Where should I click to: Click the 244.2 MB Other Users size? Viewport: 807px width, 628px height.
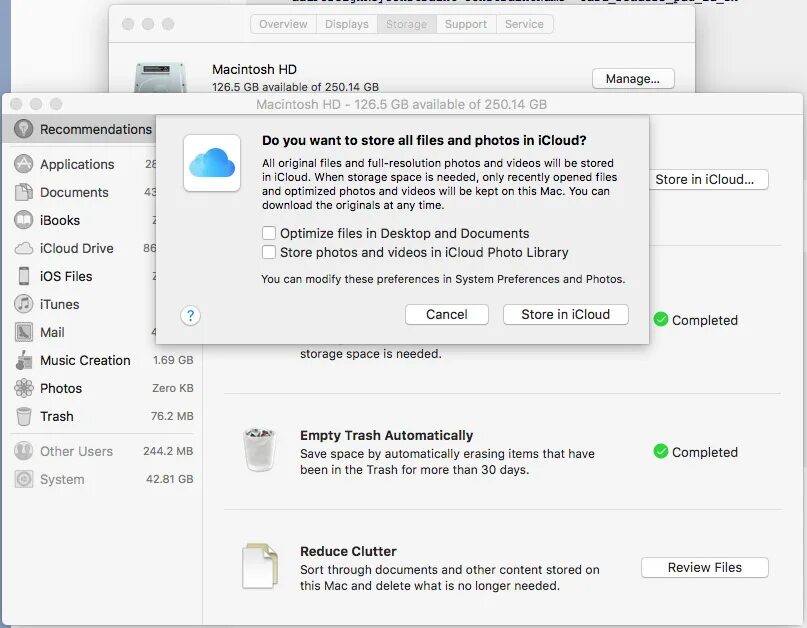click(x=168, y=451)
